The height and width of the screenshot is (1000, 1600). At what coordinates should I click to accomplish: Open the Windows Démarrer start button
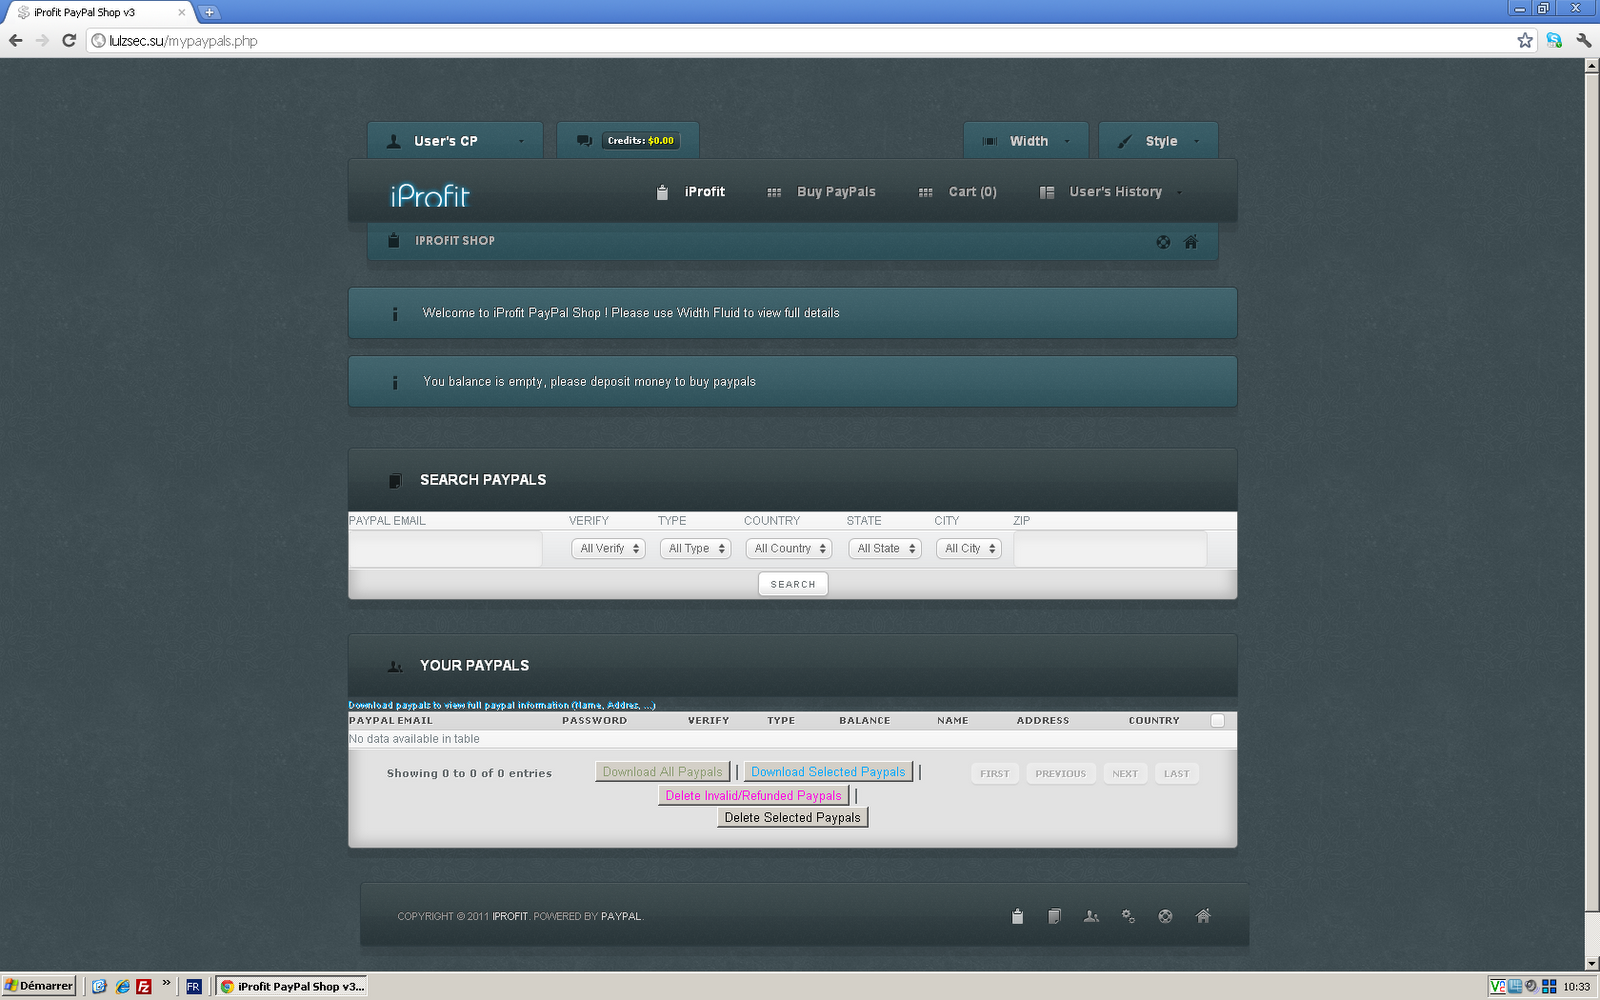[x=39, y=986]
